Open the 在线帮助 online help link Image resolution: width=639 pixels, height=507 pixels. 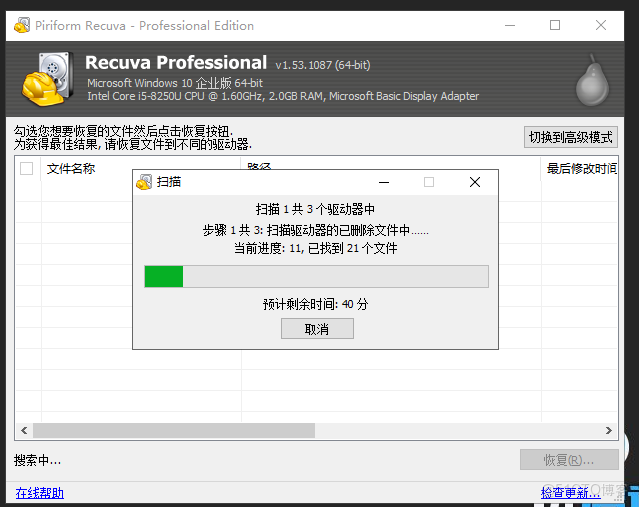40,493
